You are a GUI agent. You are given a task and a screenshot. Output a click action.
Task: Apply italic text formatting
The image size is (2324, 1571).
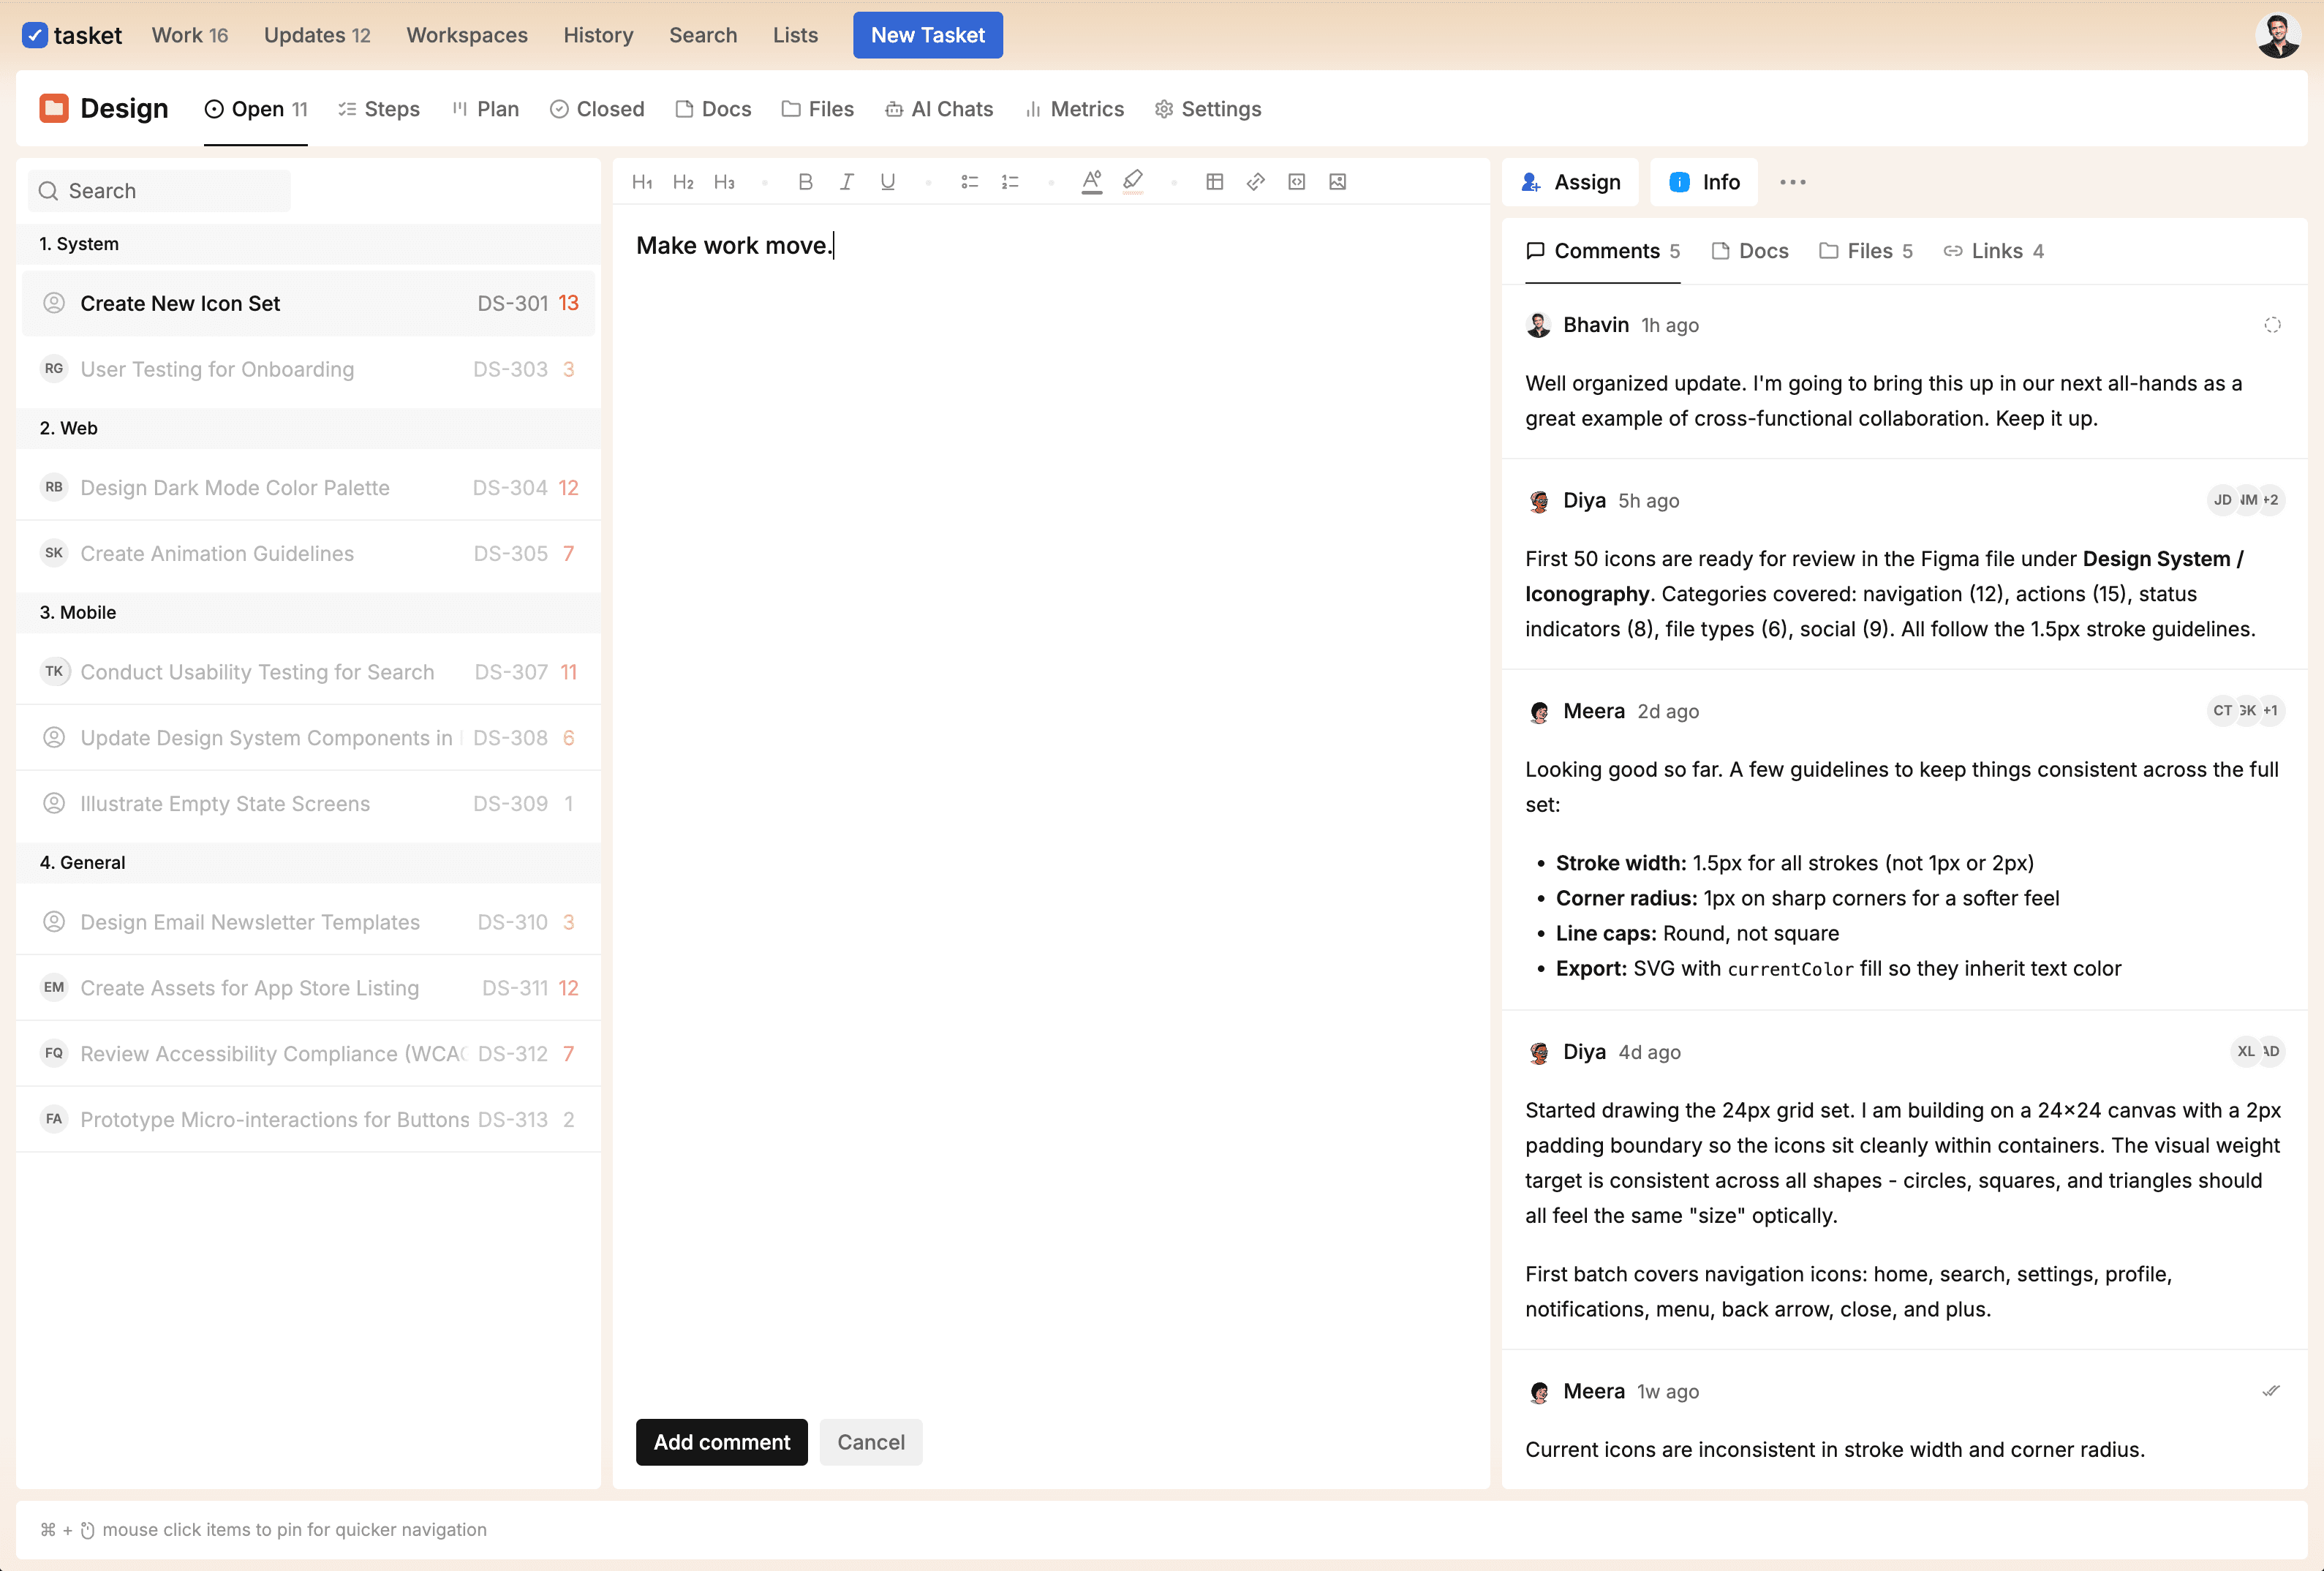(846, 182)
